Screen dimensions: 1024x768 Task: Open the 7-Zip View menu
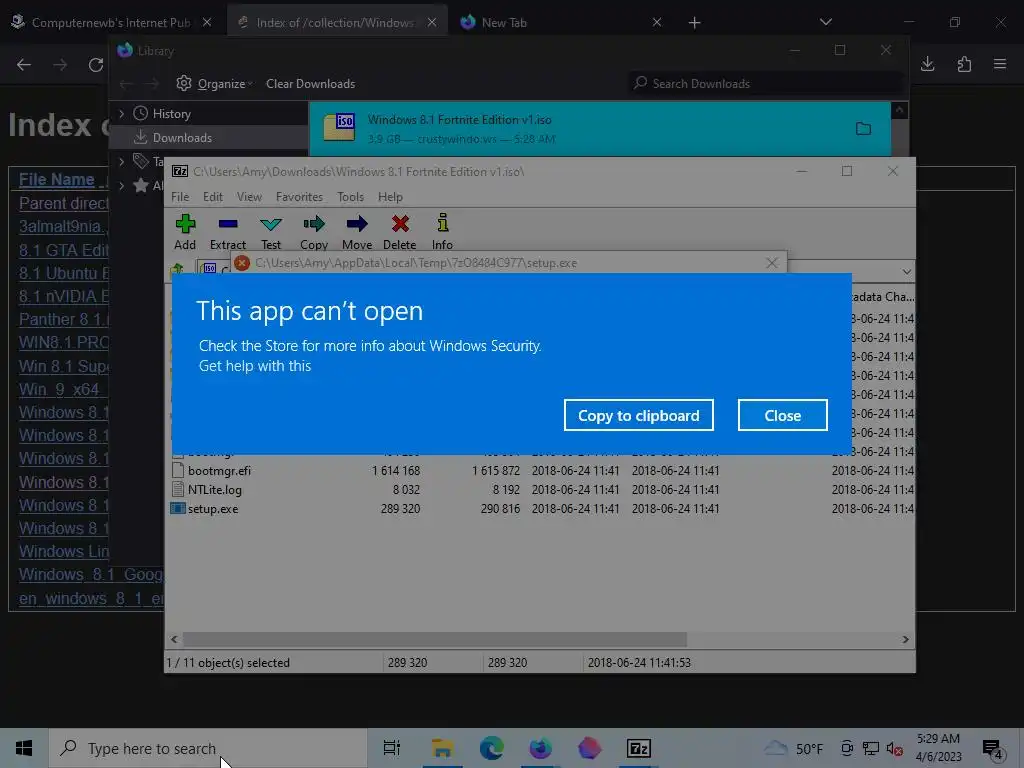tap(249, 197)
